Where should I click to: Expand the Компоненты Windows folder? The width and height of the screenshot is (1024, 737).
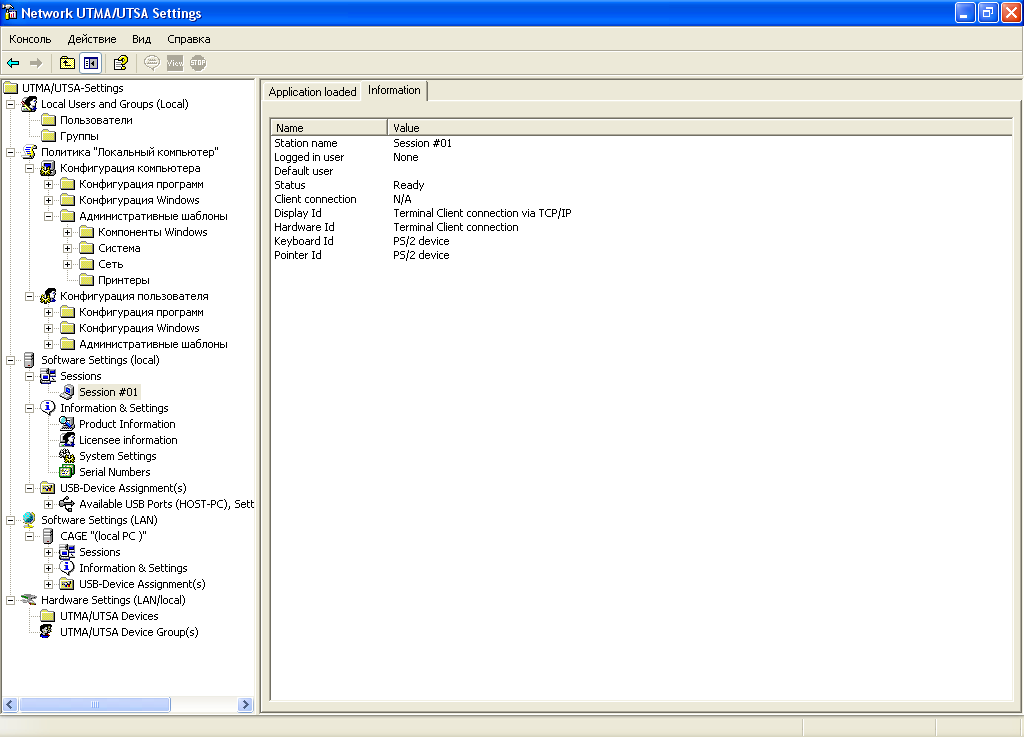[67, 232]
